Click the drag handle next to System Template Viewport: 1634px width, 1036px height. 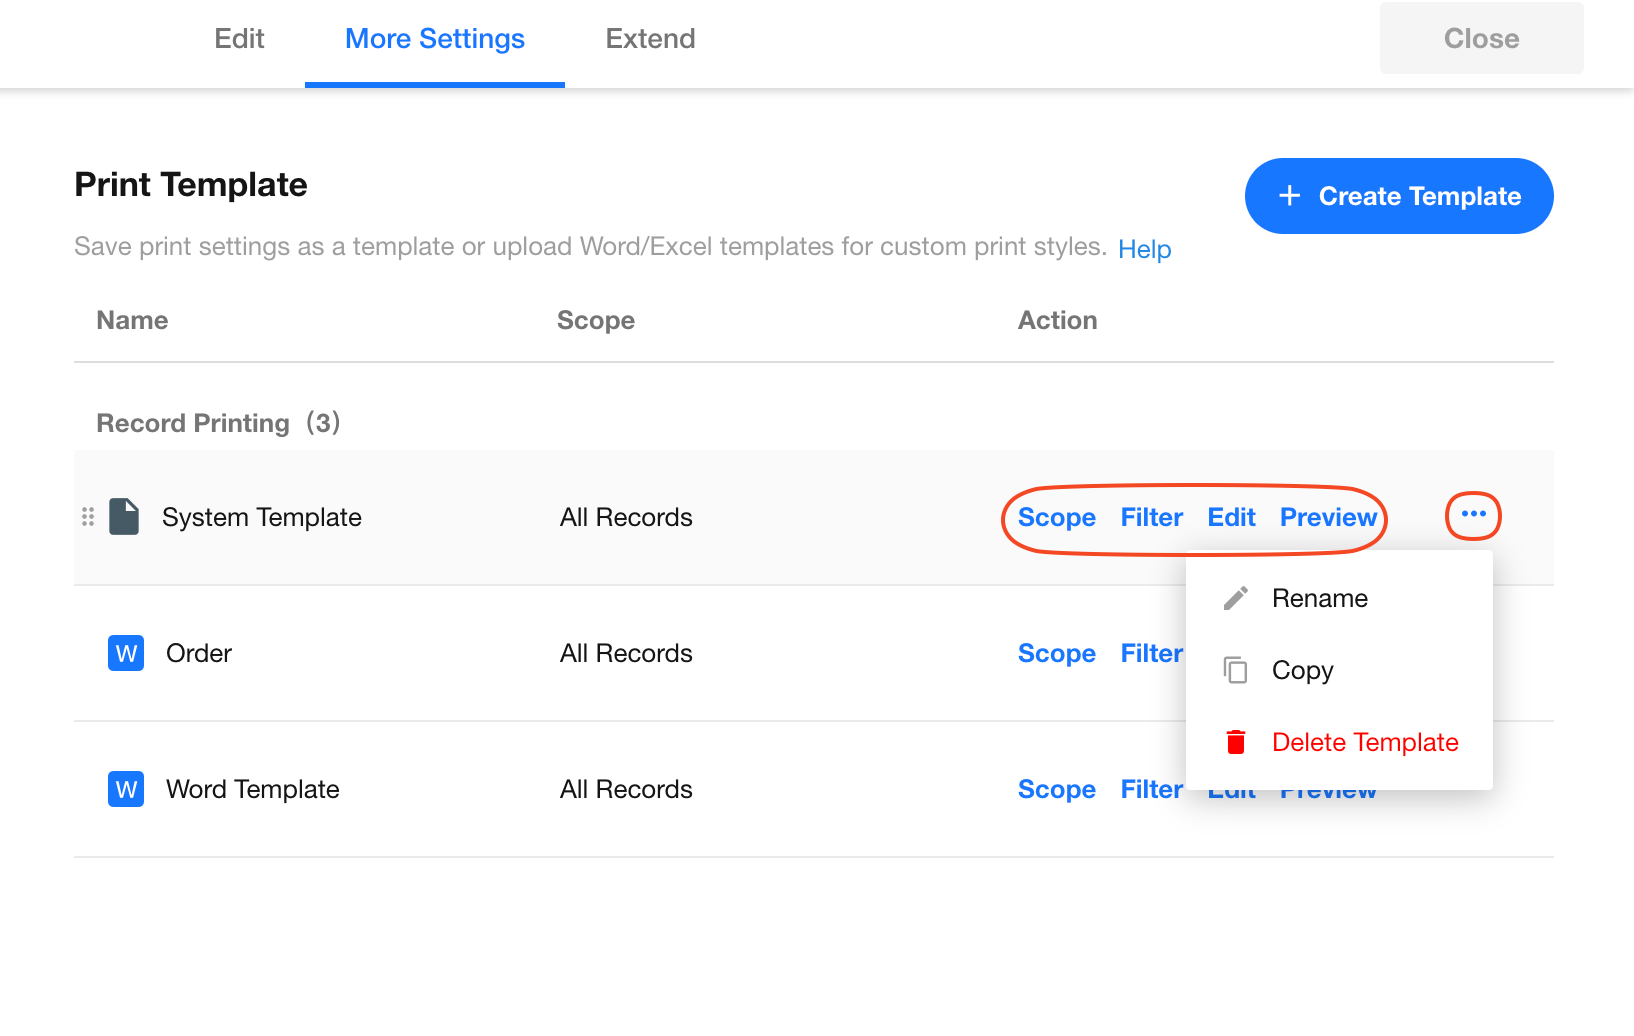88,517
